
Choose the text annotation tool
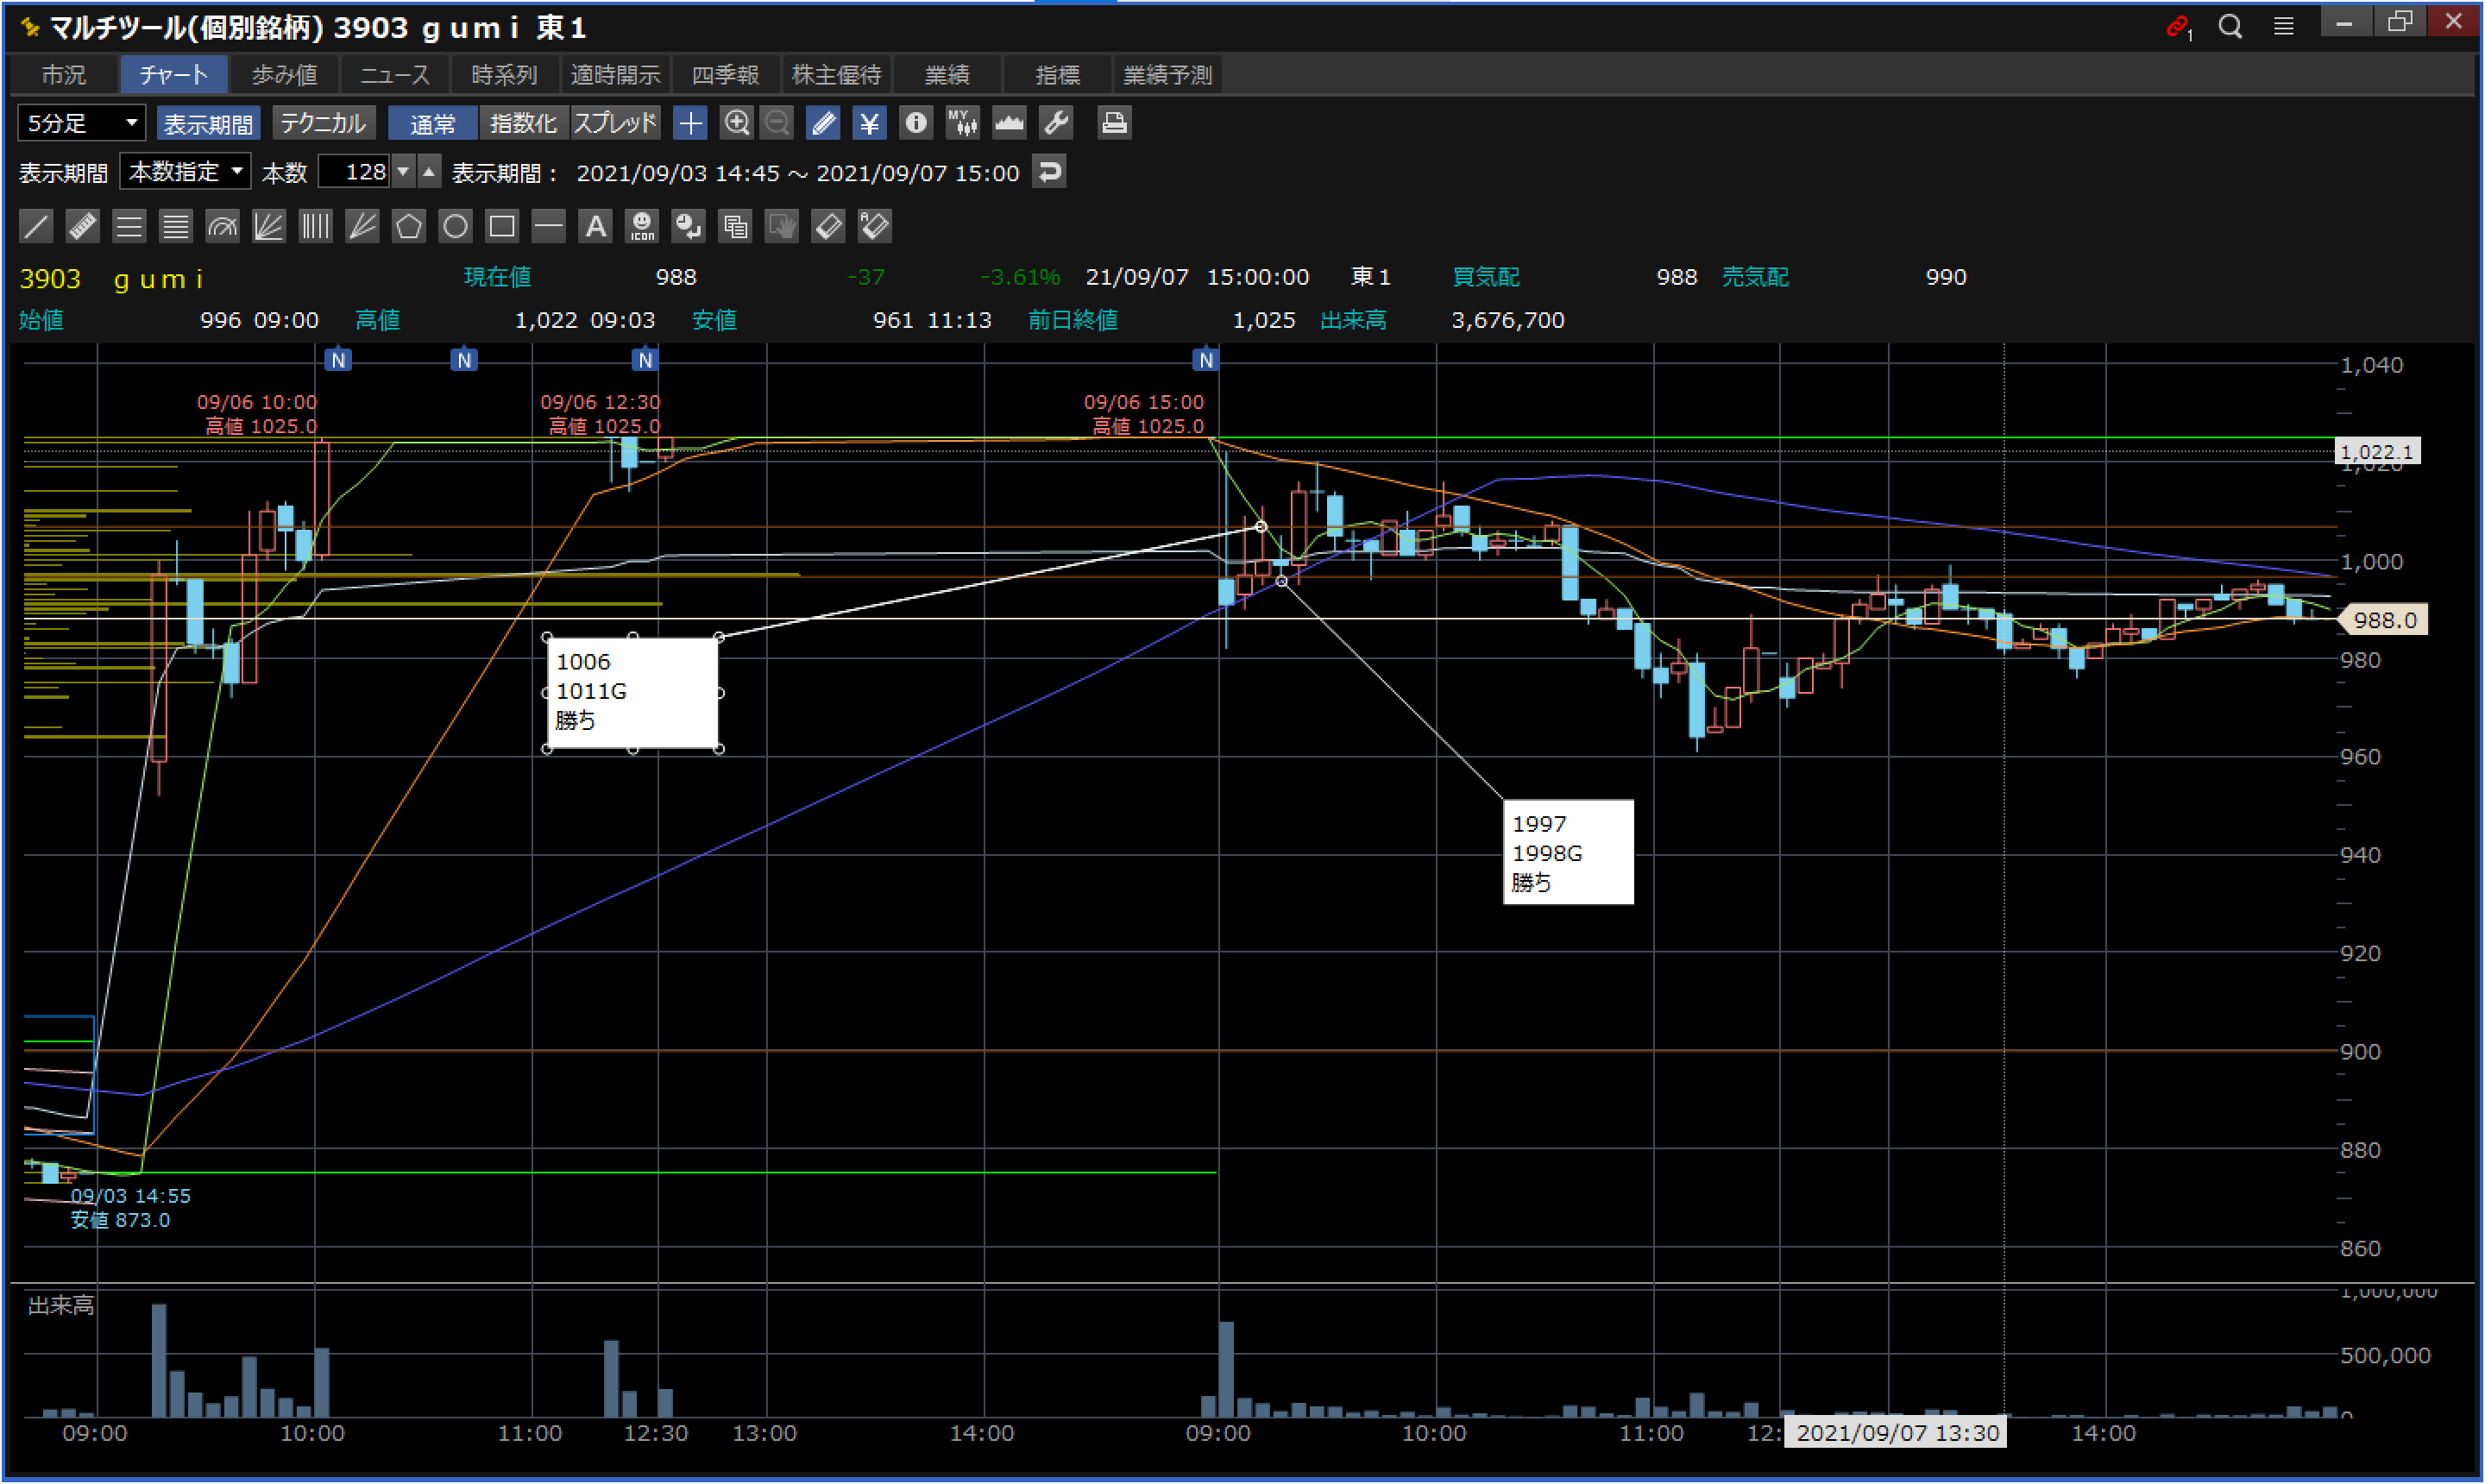click(595, 226)
